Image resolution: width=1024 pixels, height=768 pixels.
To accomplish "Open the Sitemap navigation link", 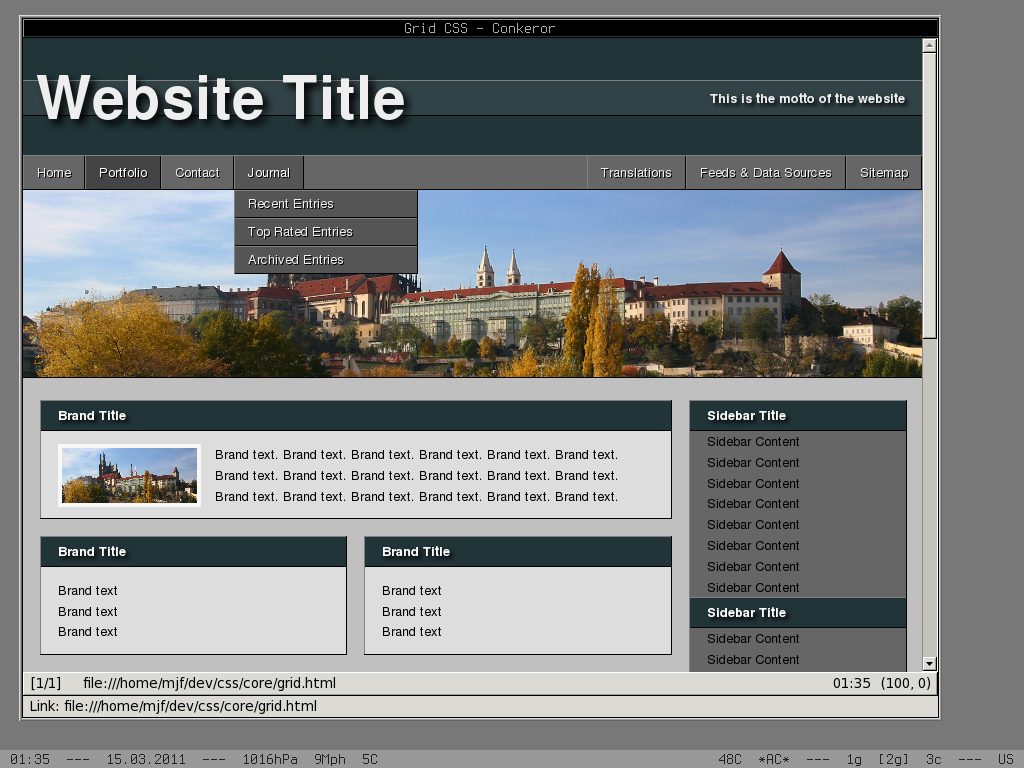I will [x=884, y=173].
